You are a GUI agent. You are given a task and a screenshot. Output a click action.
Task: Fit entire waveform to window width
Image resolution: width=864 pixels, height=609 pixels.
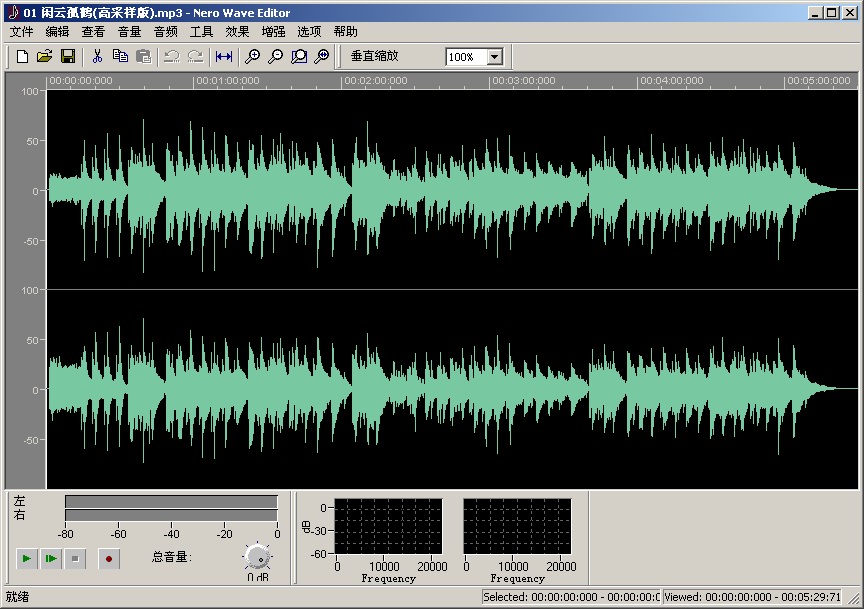click(223, 57)
